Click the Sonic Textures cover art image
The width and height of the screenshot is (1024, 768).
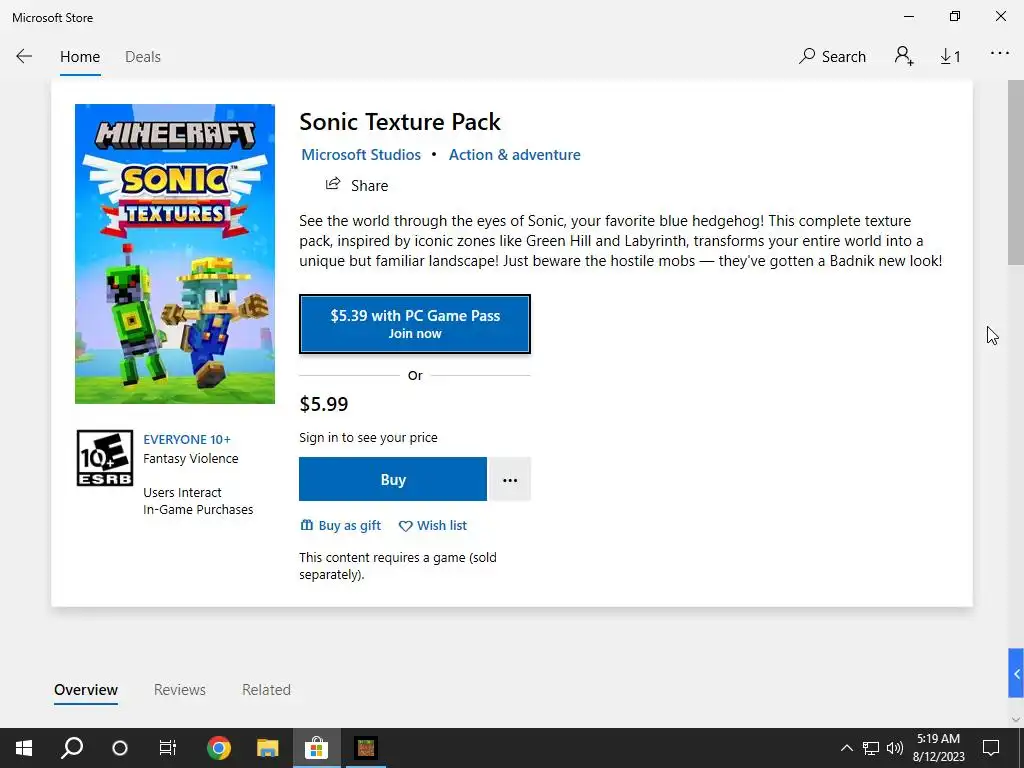coord(175,253)
